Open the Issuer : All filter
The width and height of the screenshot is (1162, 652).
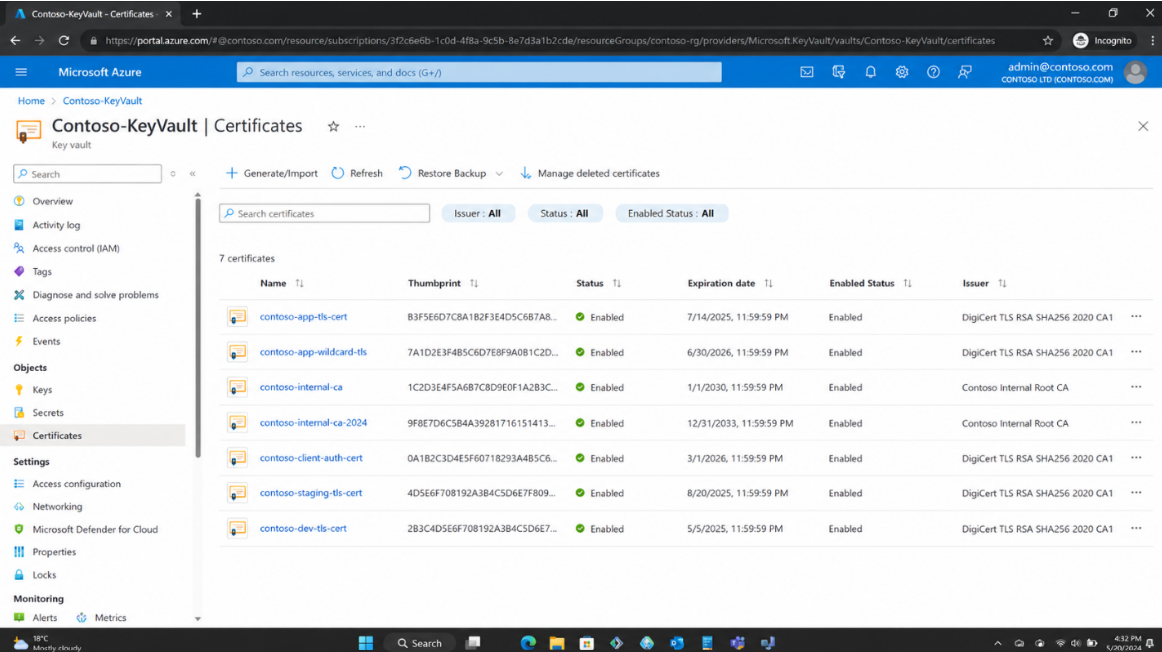pyautogui.click(x=478, y=213)
